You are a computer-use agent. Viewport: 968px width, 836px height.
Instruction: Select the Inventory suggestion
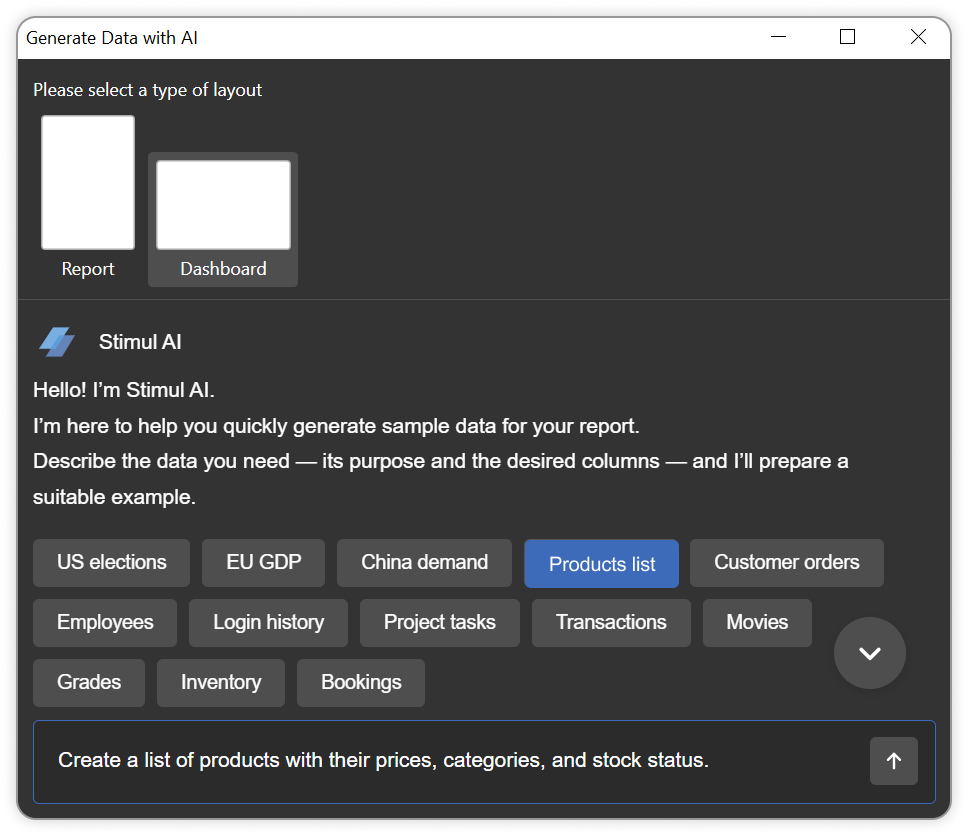[220, 682]
